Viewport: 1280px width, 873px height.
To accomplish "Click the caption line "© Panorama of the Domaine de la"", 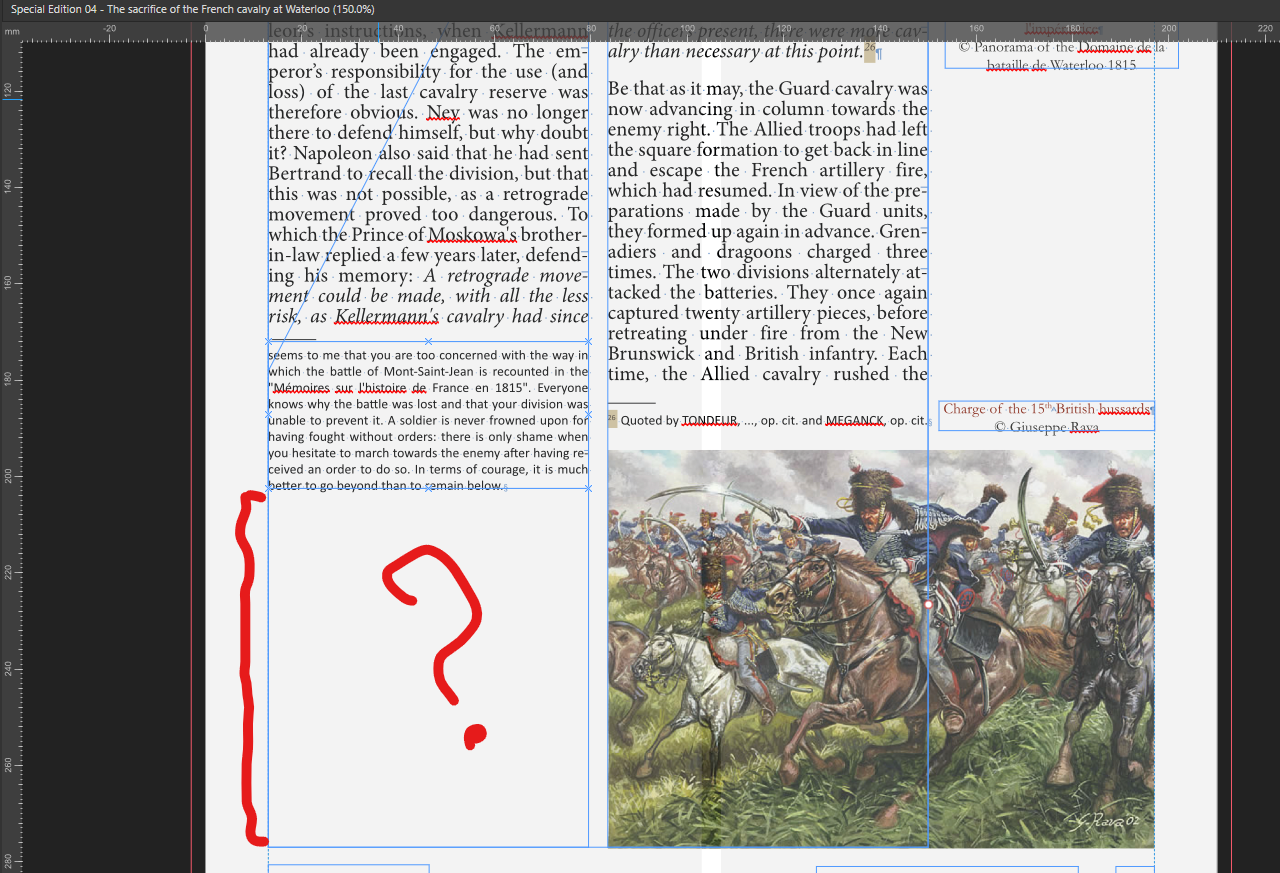I will [x=1062, y=47].
